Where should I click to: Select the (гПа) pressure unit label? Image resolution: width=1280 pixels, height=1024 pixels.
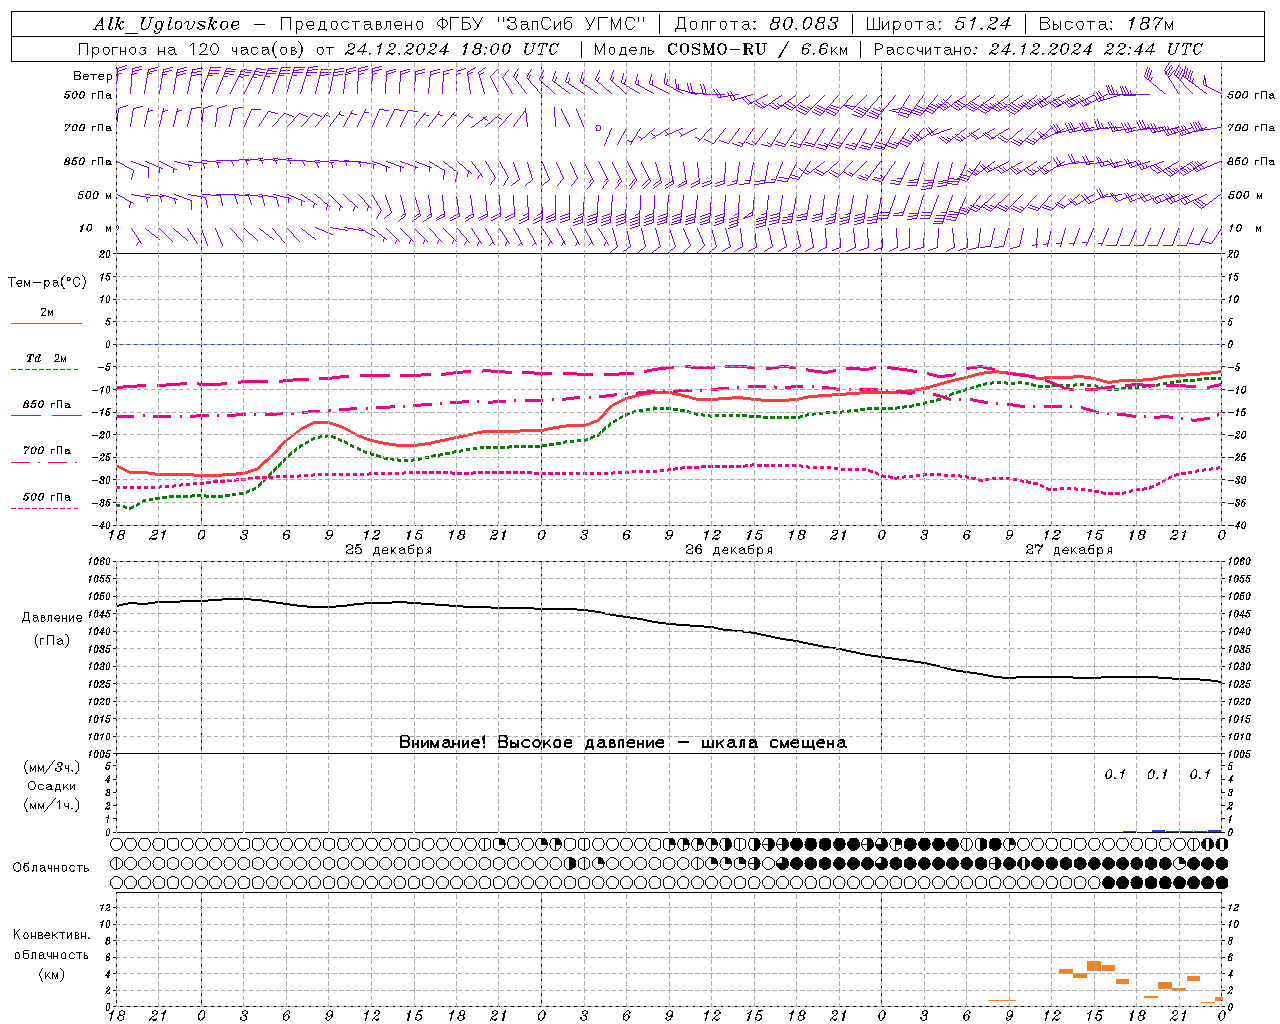click(x=52, y=641)
